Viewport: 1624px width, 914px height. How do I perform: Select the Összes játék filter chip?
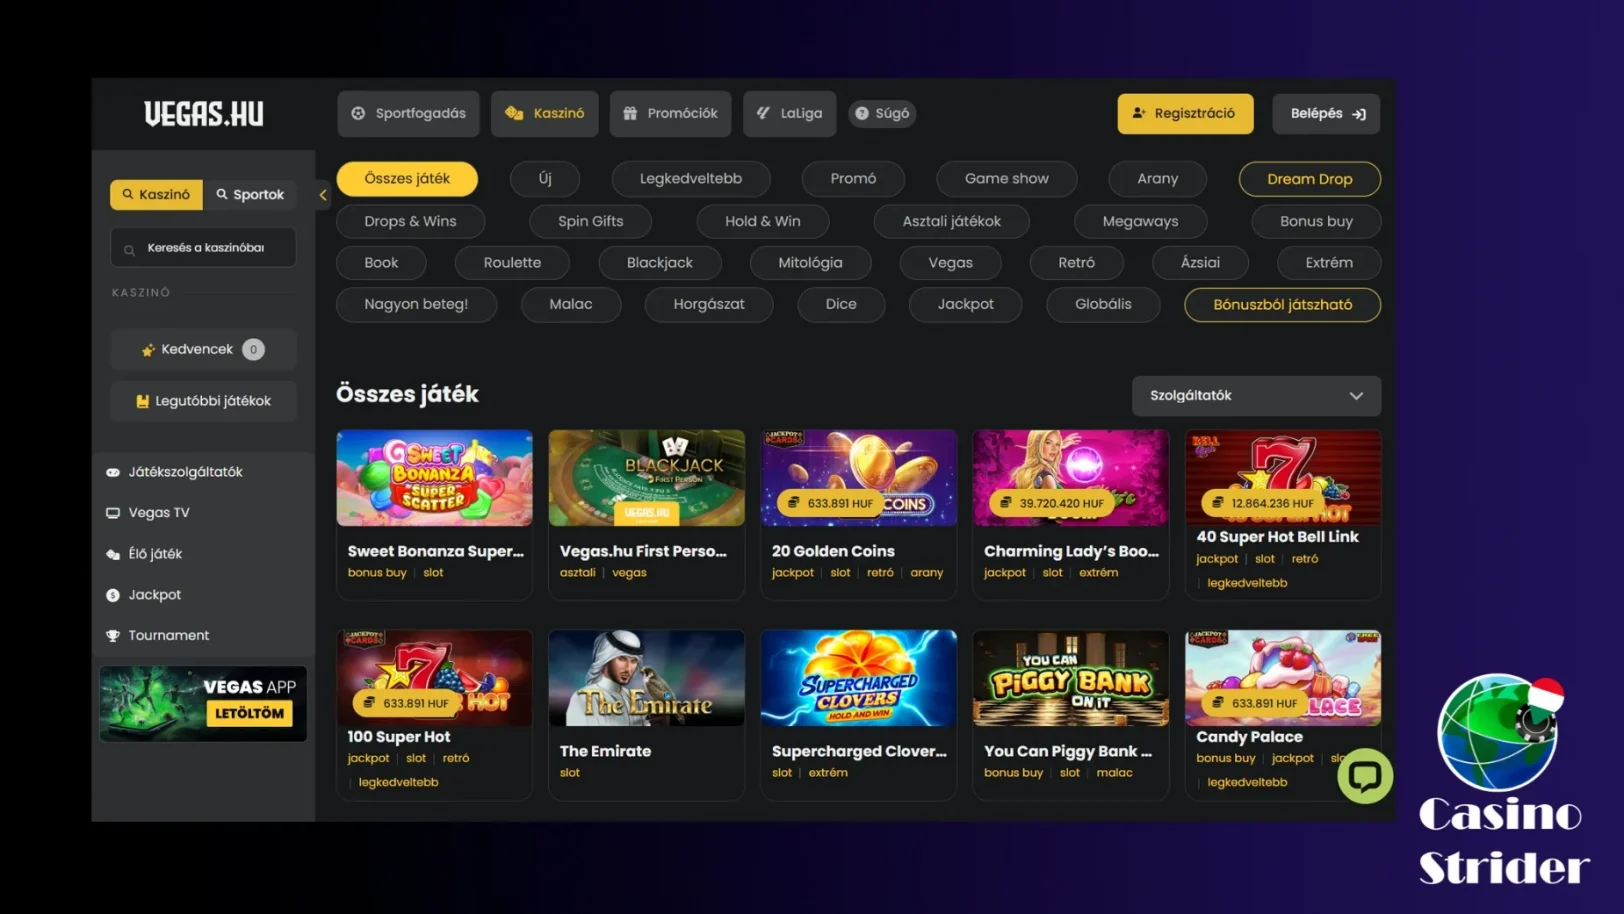pyautogui.click(x=407, y=179)
